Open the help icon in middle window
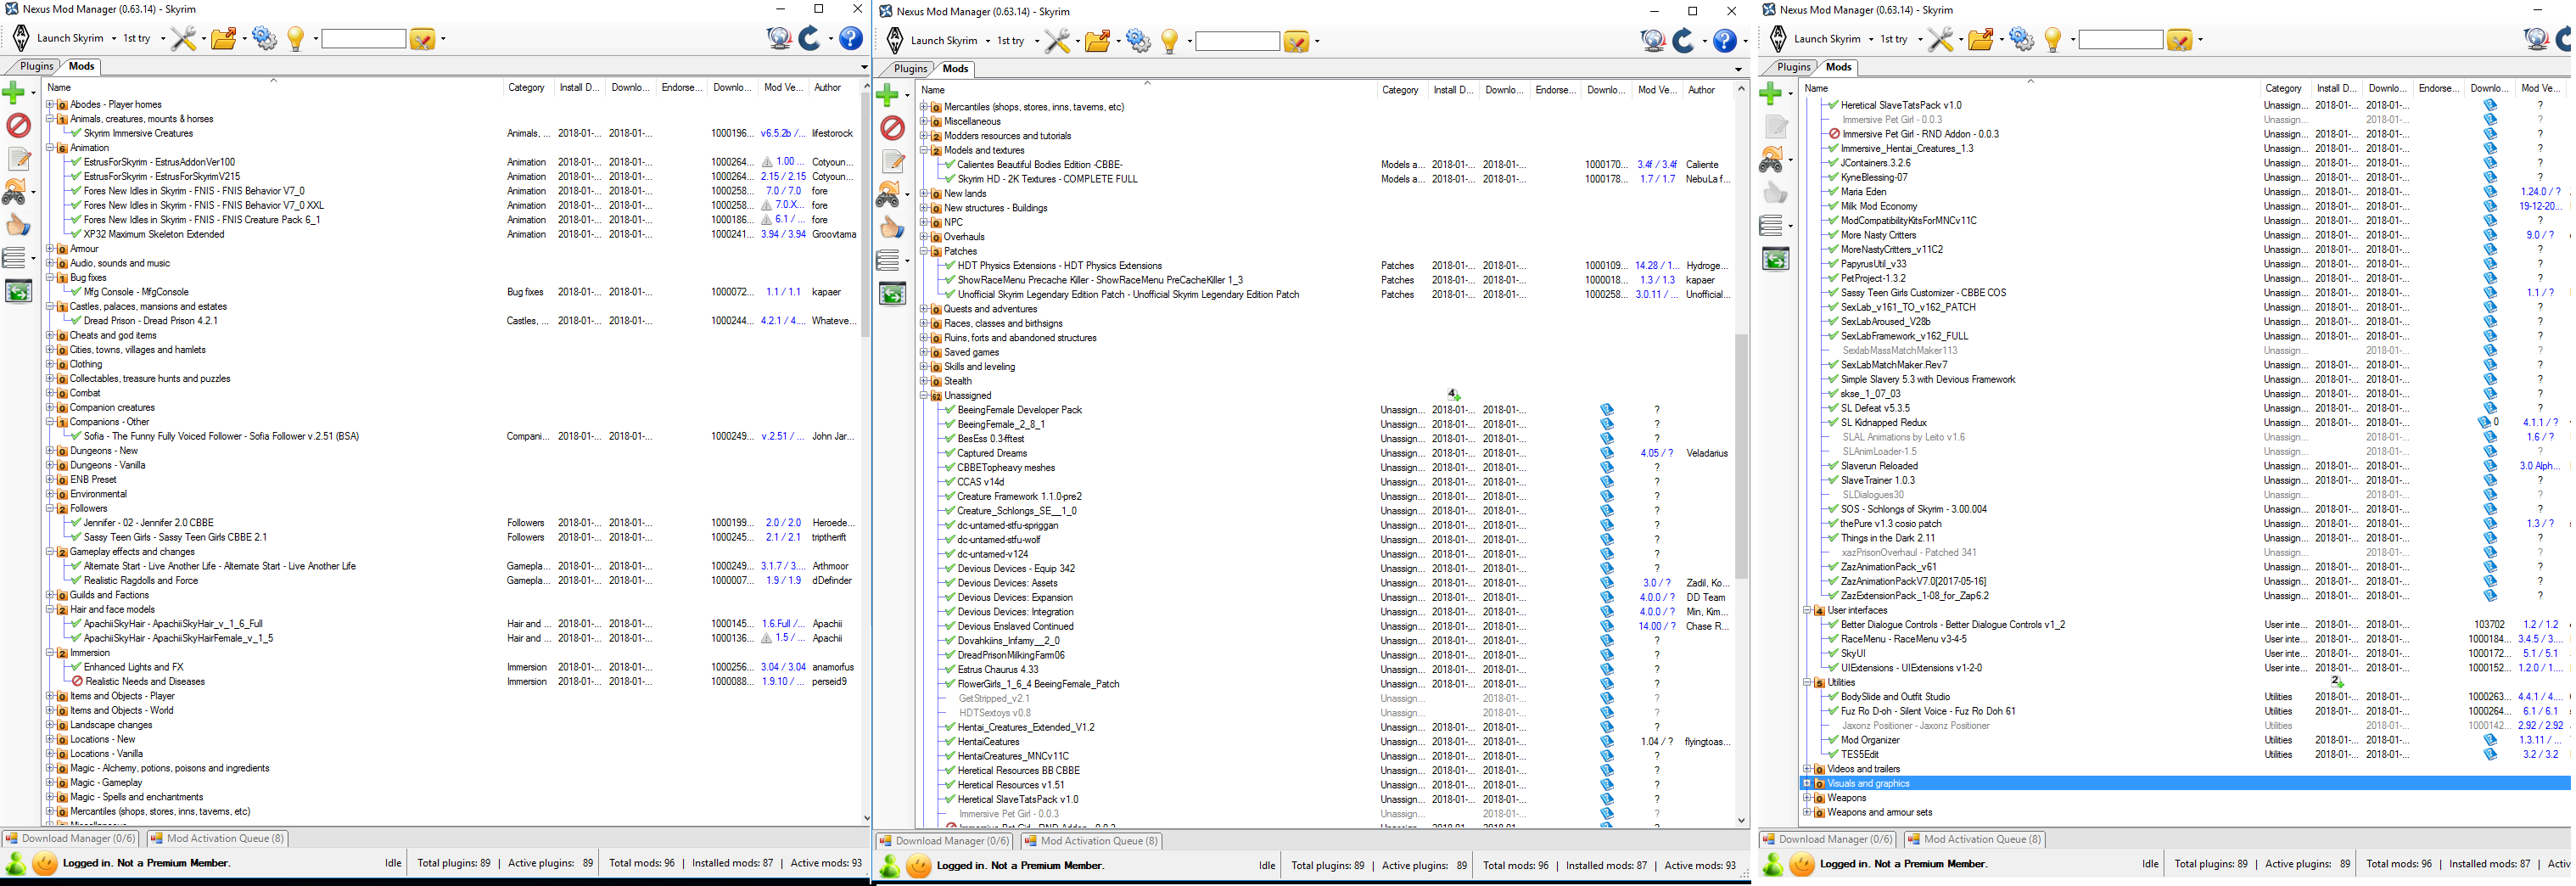This screenshot has height=886, width=2576. 1725,41
